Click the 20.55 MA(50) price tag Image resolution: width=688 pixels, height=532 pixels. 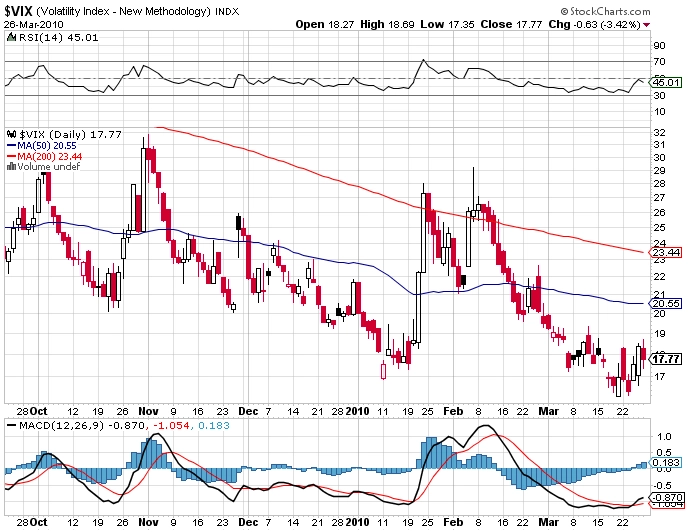click(665, 303)
